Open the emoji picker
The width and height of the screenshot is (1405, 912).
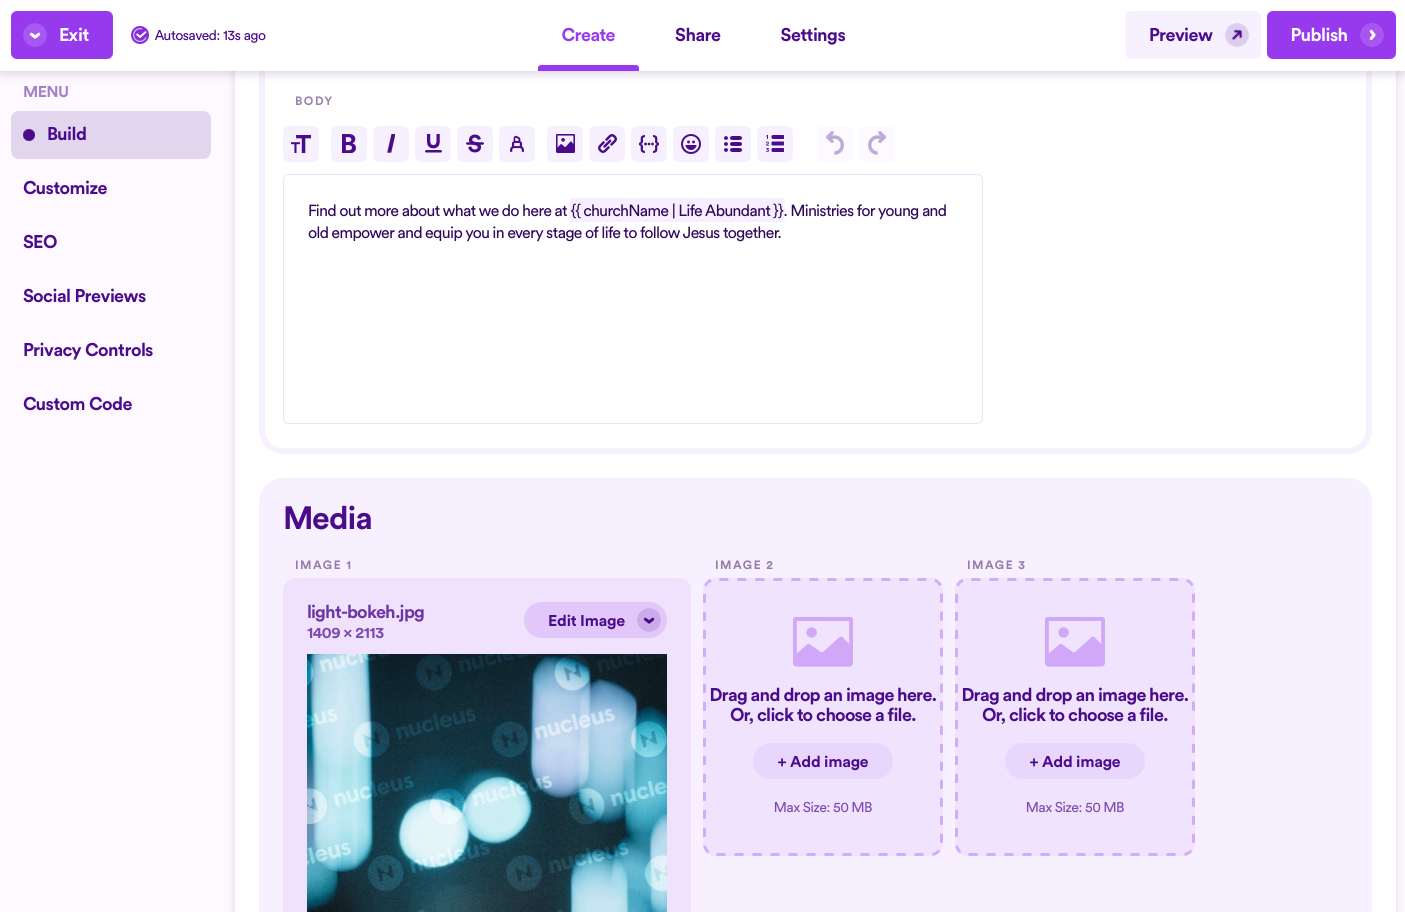point(691,144)
